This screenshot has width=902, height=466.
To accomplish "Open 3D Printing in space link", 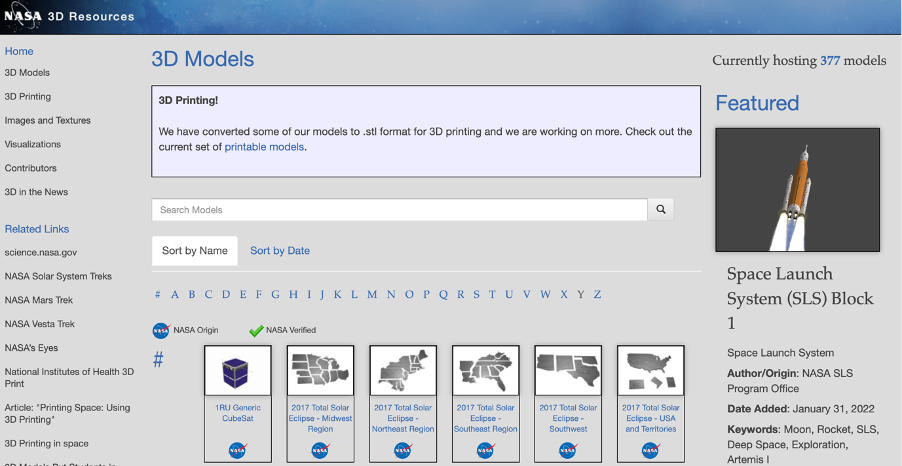I will point(47,444).
